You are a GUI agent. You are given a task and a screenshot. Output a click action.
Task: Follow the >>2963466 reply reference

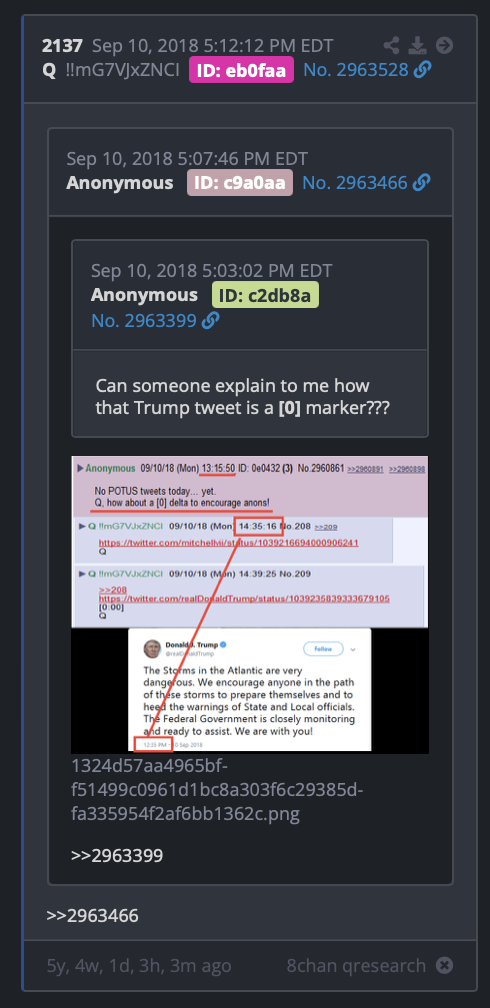[x=92, y=915]
